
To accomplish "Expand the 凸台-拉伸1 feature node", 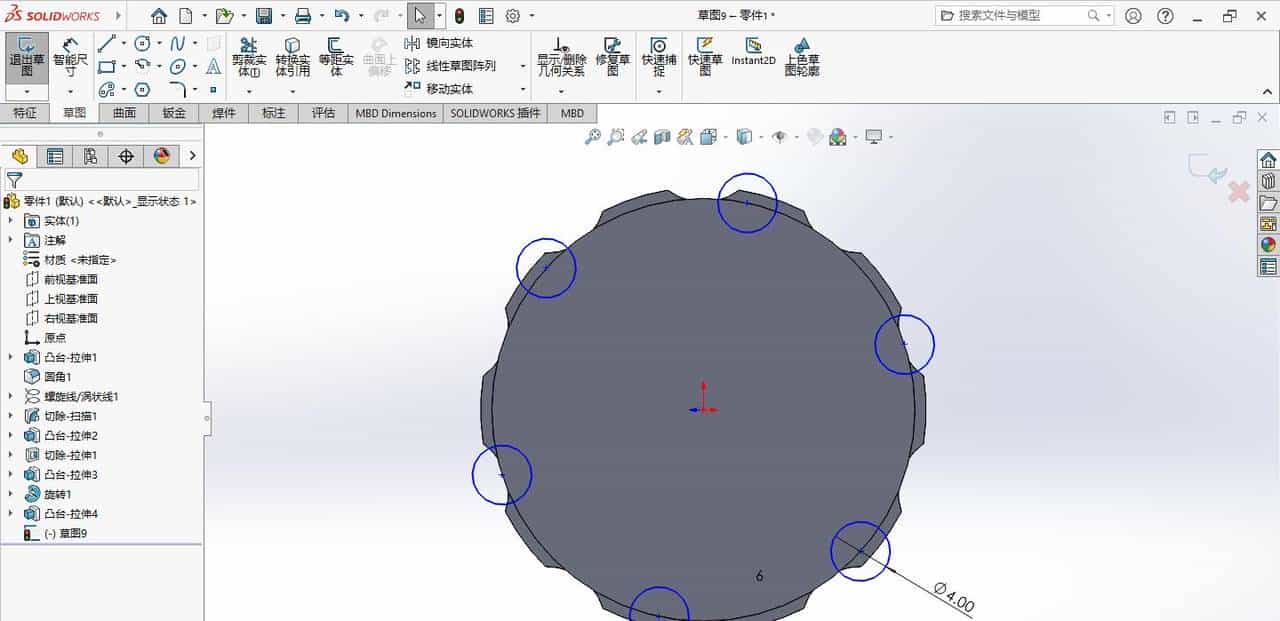I will (x=10, y=357).
